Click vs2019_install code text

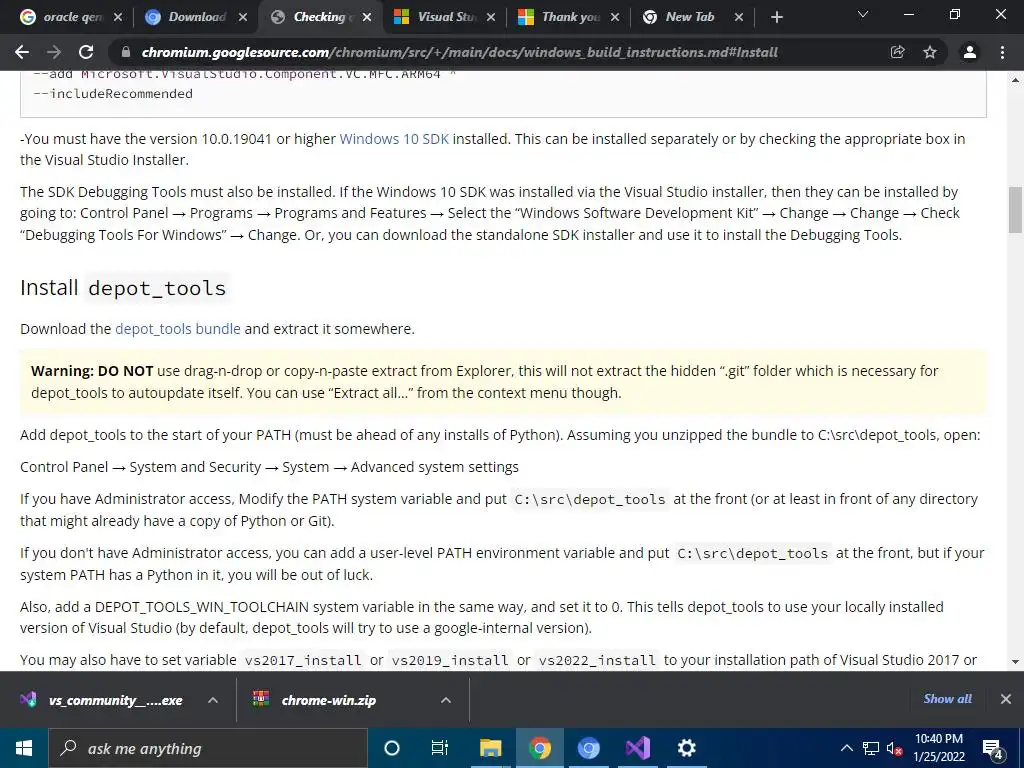(450, 660)
